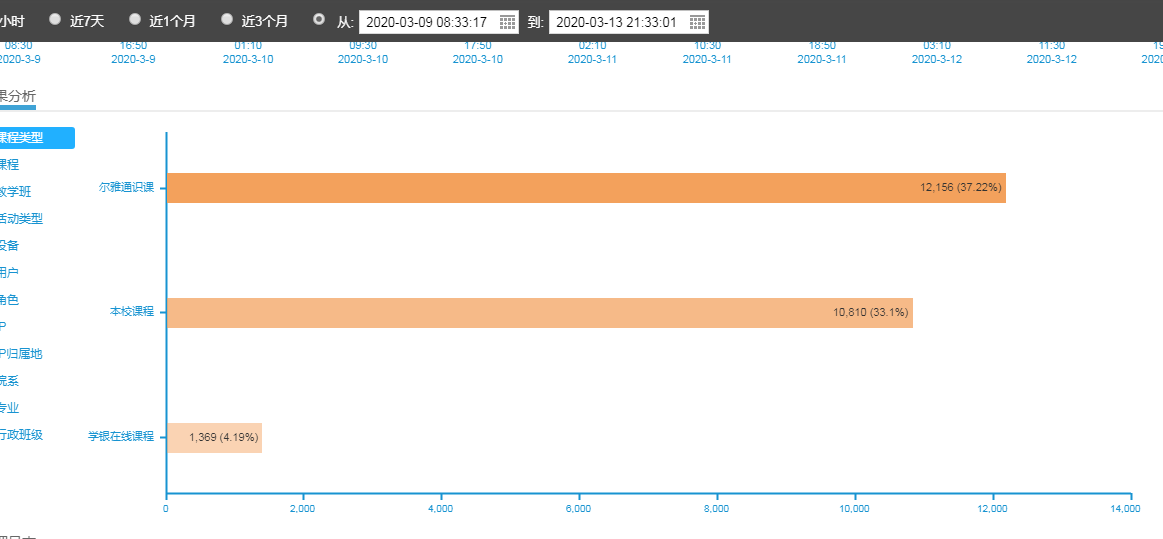1163x539 pixels.
Task: Click the 学银在线课程 bar showing 1,369
Action: point(214,438)
